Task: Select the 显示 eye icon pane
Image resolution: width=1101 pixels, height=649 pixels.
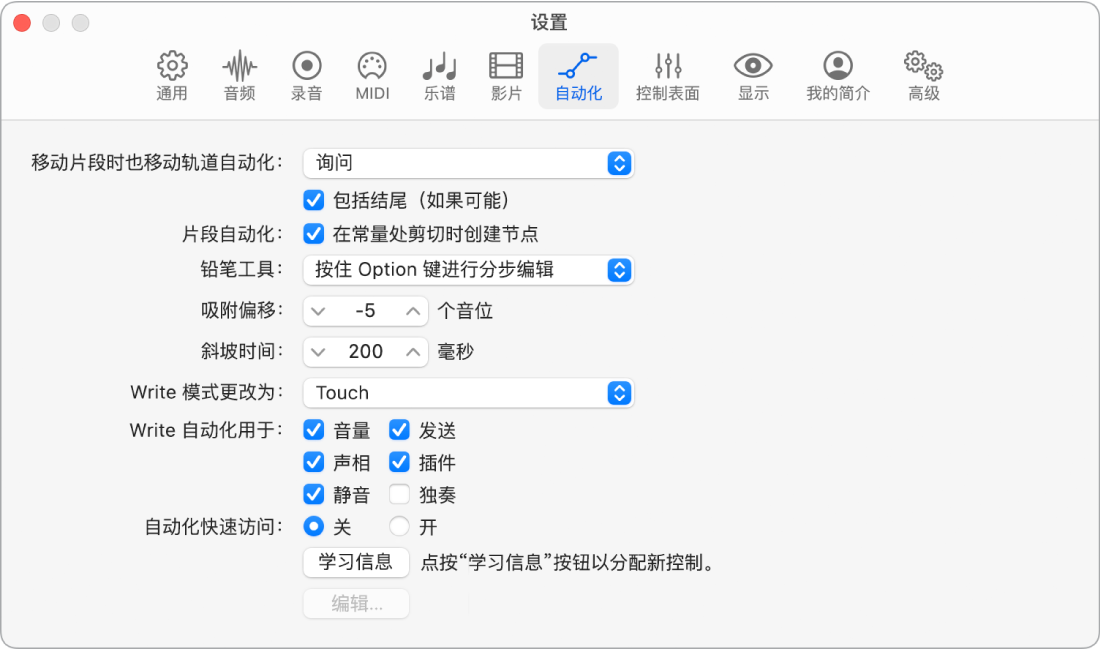Action: click(x=753, y=66)
